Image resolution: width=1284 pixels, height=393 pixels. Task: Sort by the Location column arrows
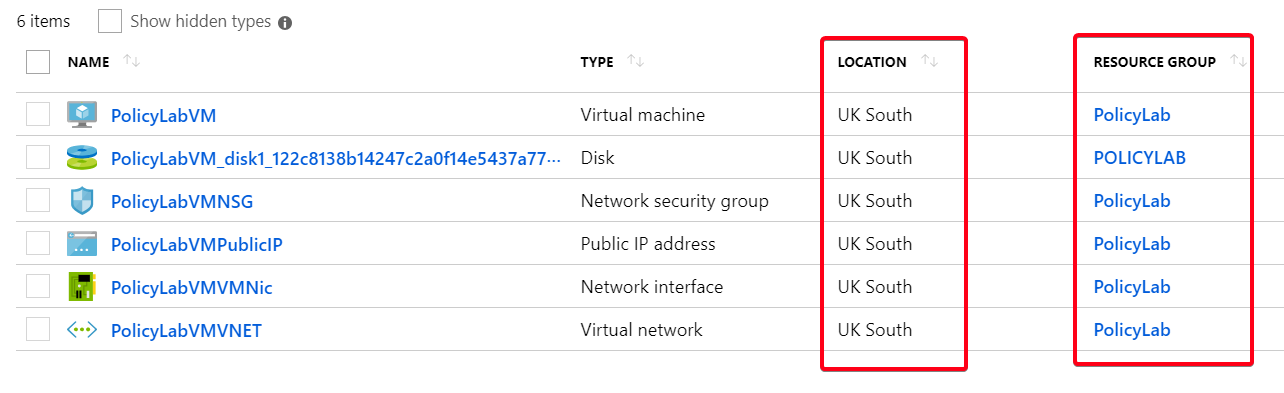tap(929, 62)
